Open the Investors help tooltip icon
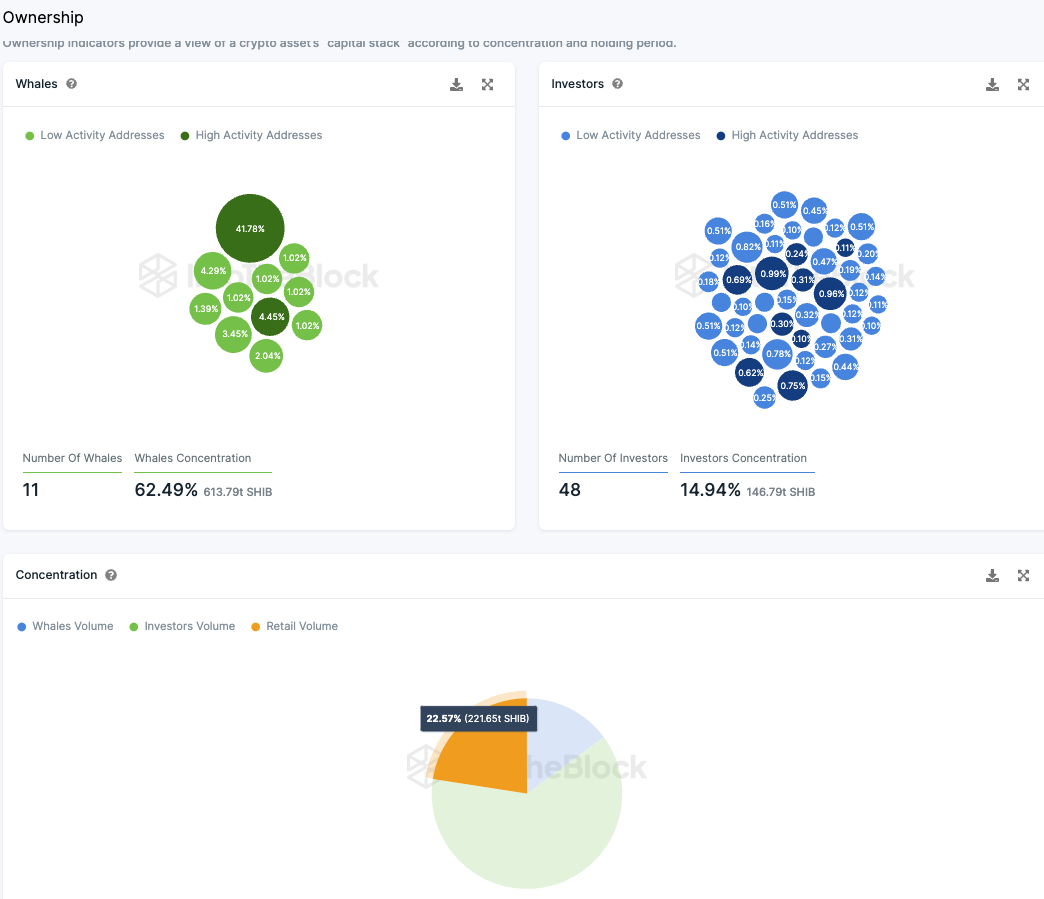This screenshot has width=1044, height=899. click(x=617, y=84)
